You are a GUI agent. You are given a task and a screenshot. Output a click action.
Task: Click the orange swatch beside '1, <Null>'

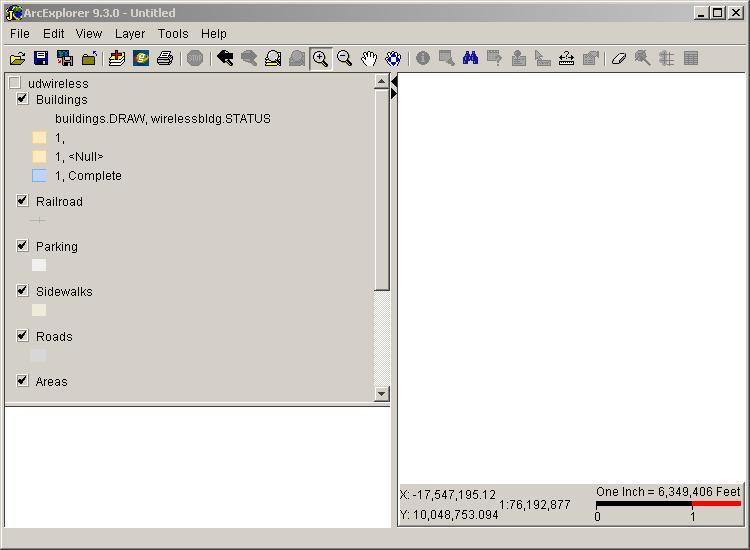(x=39, y=156)
